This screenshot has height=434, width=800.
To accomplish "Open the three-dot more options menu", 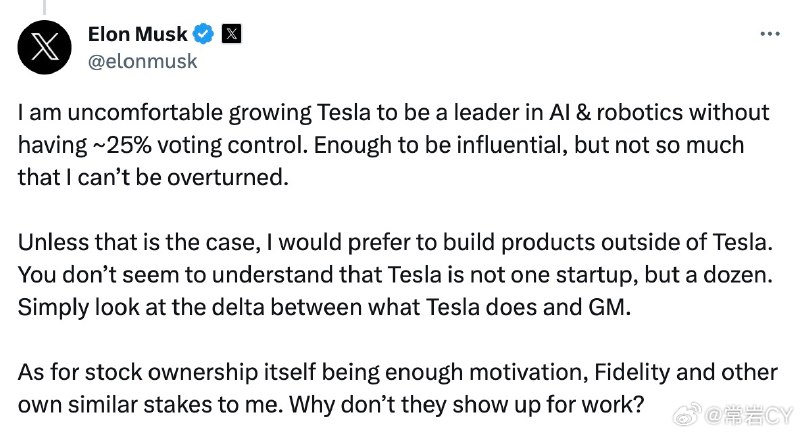I will pyautogui.click(x=770, y=34).
